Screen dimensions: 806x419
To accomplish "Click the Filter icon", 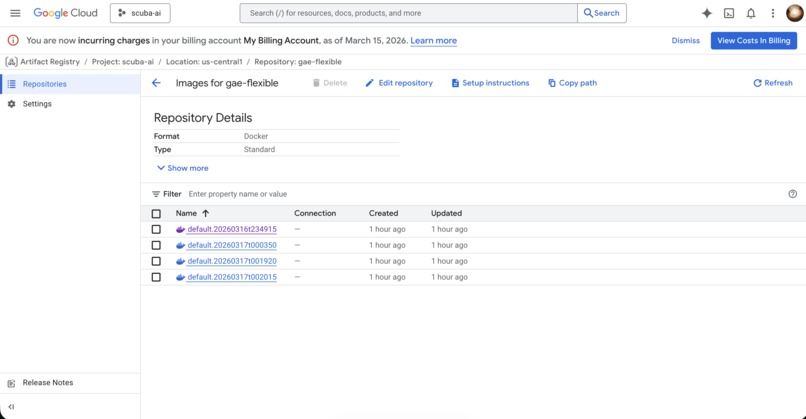I will [x=156, y=194].
